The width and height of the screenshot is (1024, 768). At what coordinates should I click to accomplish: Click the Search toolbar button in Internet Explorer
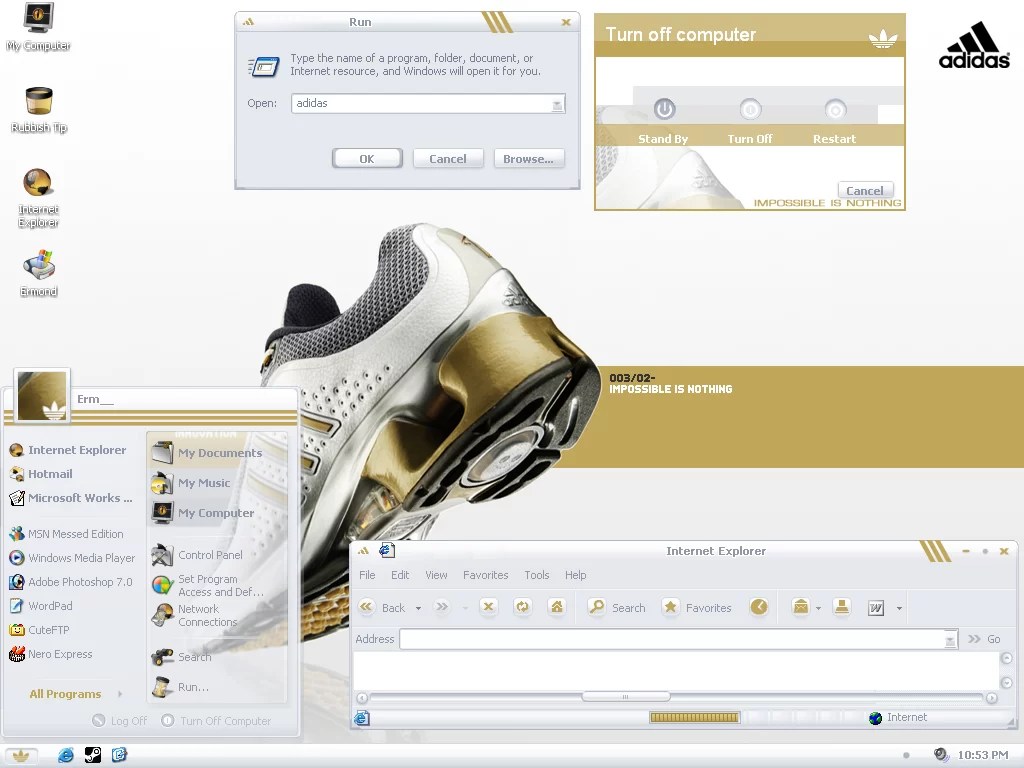(616, 607)
